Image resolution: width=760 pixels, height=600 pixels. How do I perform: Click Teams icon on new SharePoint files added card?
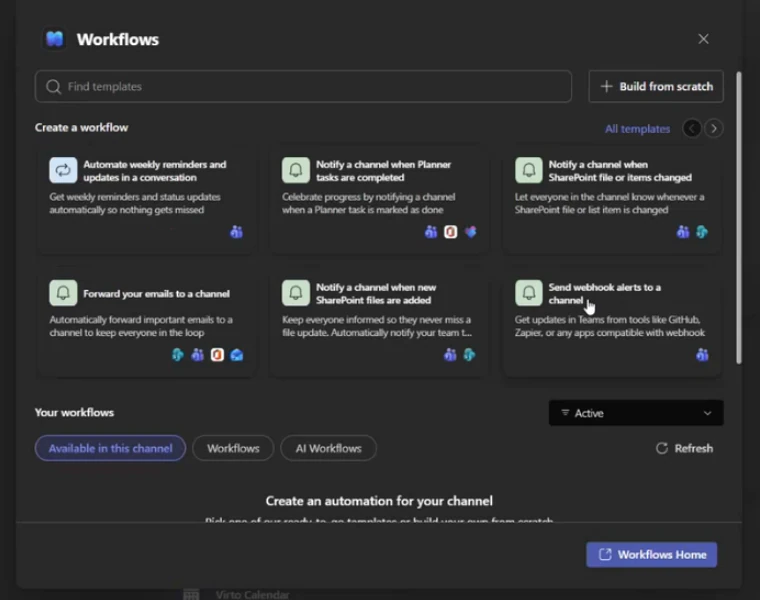point(450,355)
